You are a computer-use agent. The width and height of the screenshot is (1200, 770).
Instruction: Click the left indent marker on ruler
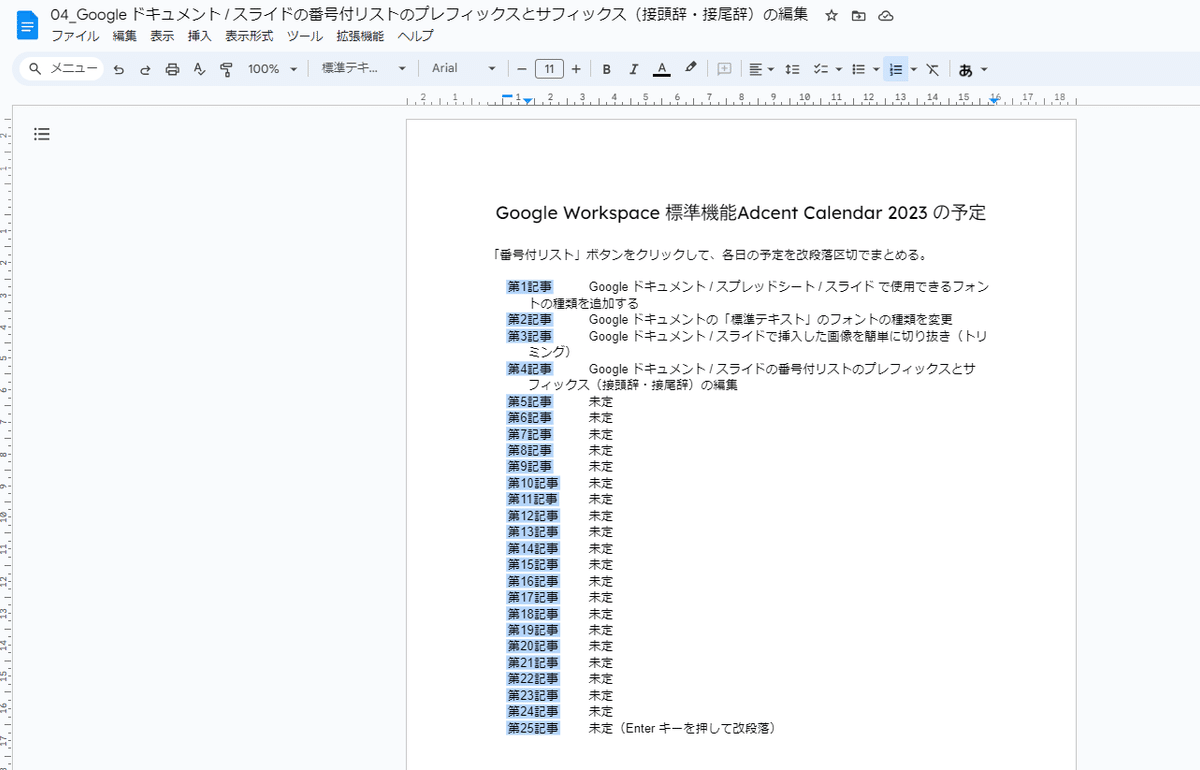point(527,100)
